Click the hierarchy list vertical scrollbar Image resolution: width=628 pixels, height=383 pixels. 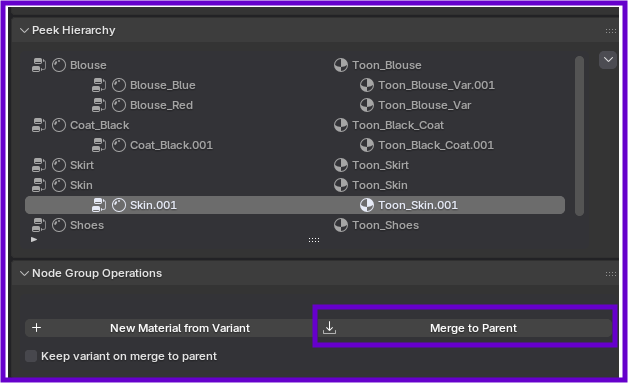pos(579,136)
